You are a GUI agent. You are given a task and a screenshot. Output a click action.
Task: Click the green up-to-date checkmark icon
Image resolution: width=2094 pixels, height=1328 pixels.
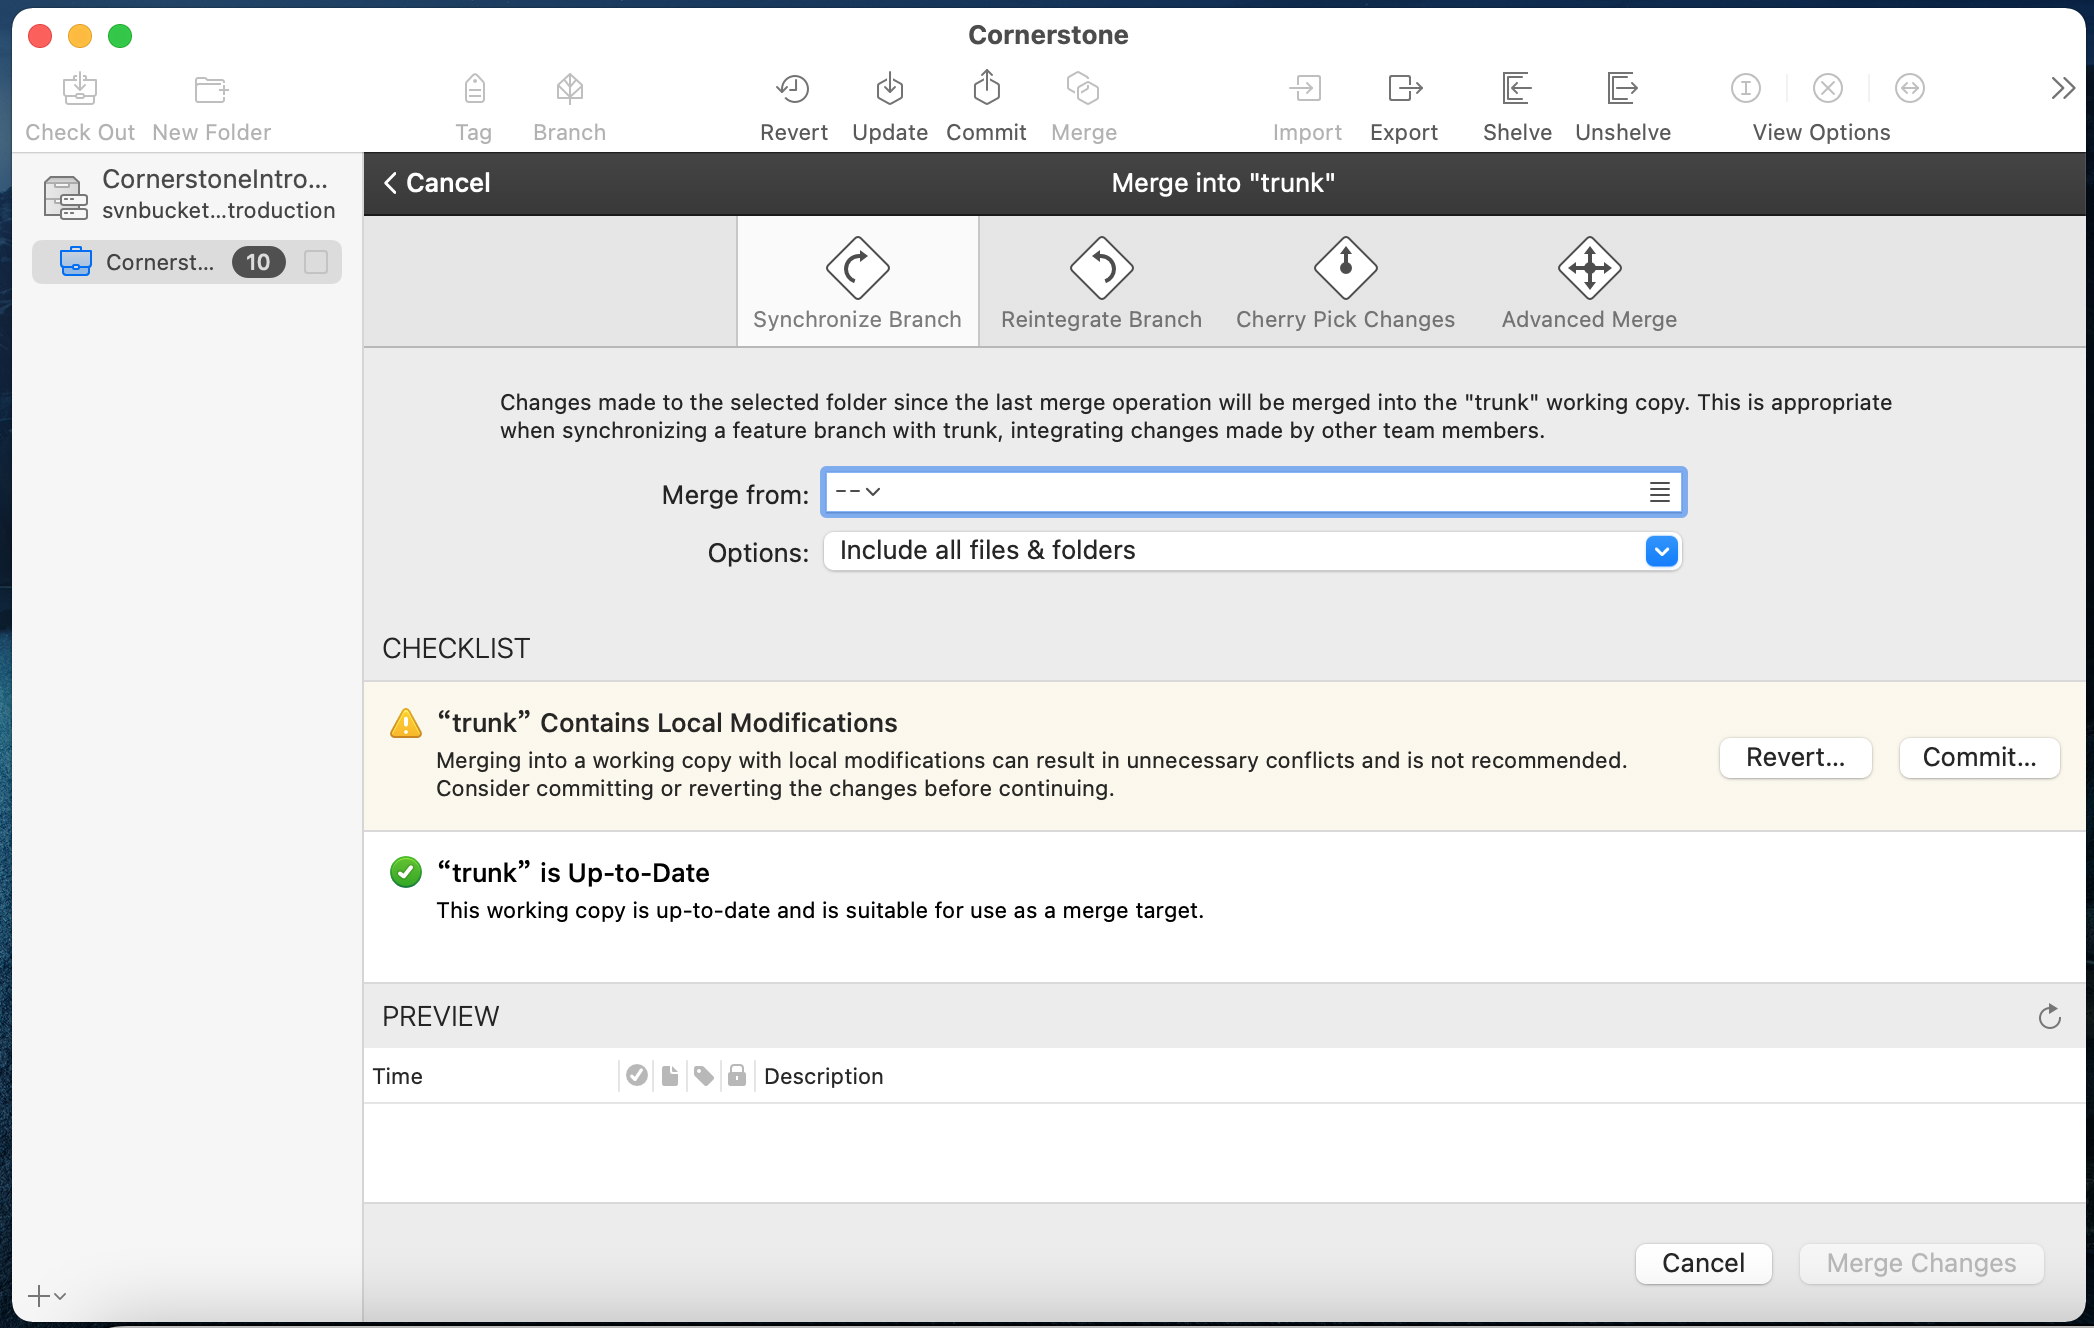tap(406, 872)
